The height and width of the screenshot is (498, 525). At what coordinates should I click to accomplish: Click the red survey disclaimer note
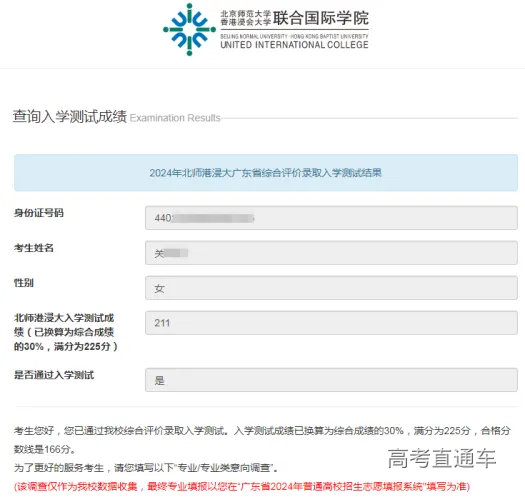click(x=242, y=486)
